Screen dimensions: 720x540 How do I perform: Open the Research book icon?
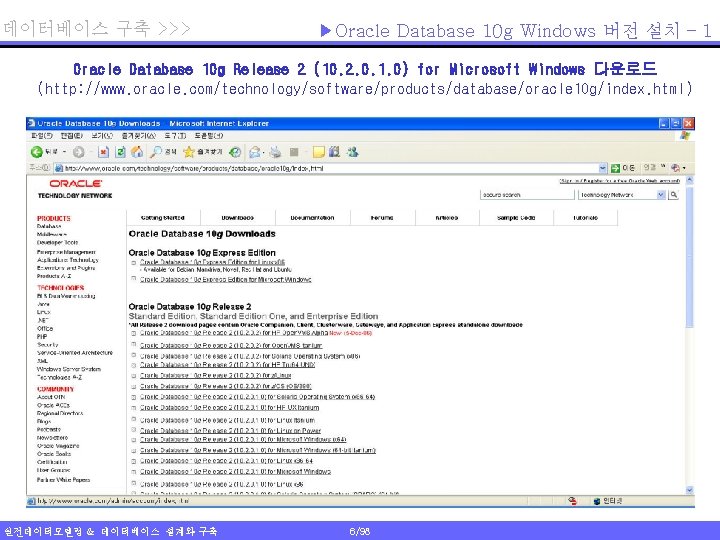pyautogui.click(x=335, y=152)
